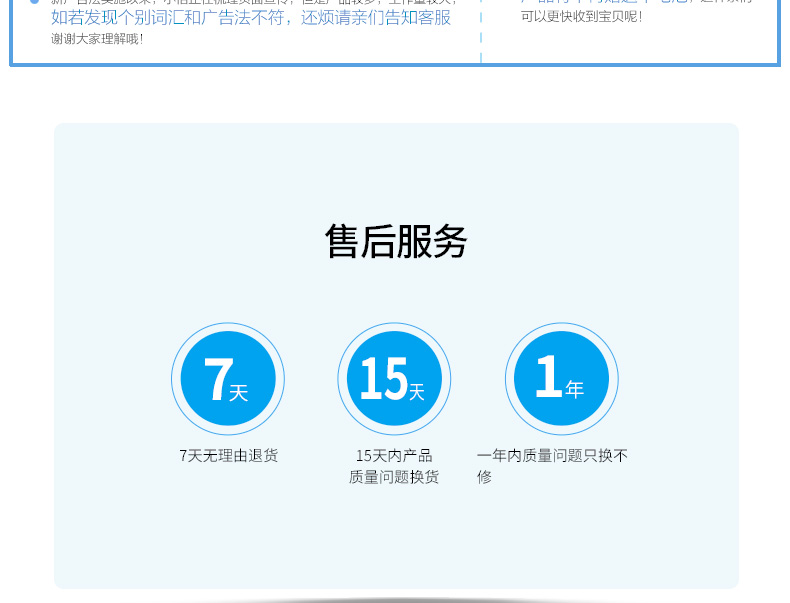This screenshot has height=603, width=790.
Task: Click the blue bullet dot at top left
Action: coord(34,2)
